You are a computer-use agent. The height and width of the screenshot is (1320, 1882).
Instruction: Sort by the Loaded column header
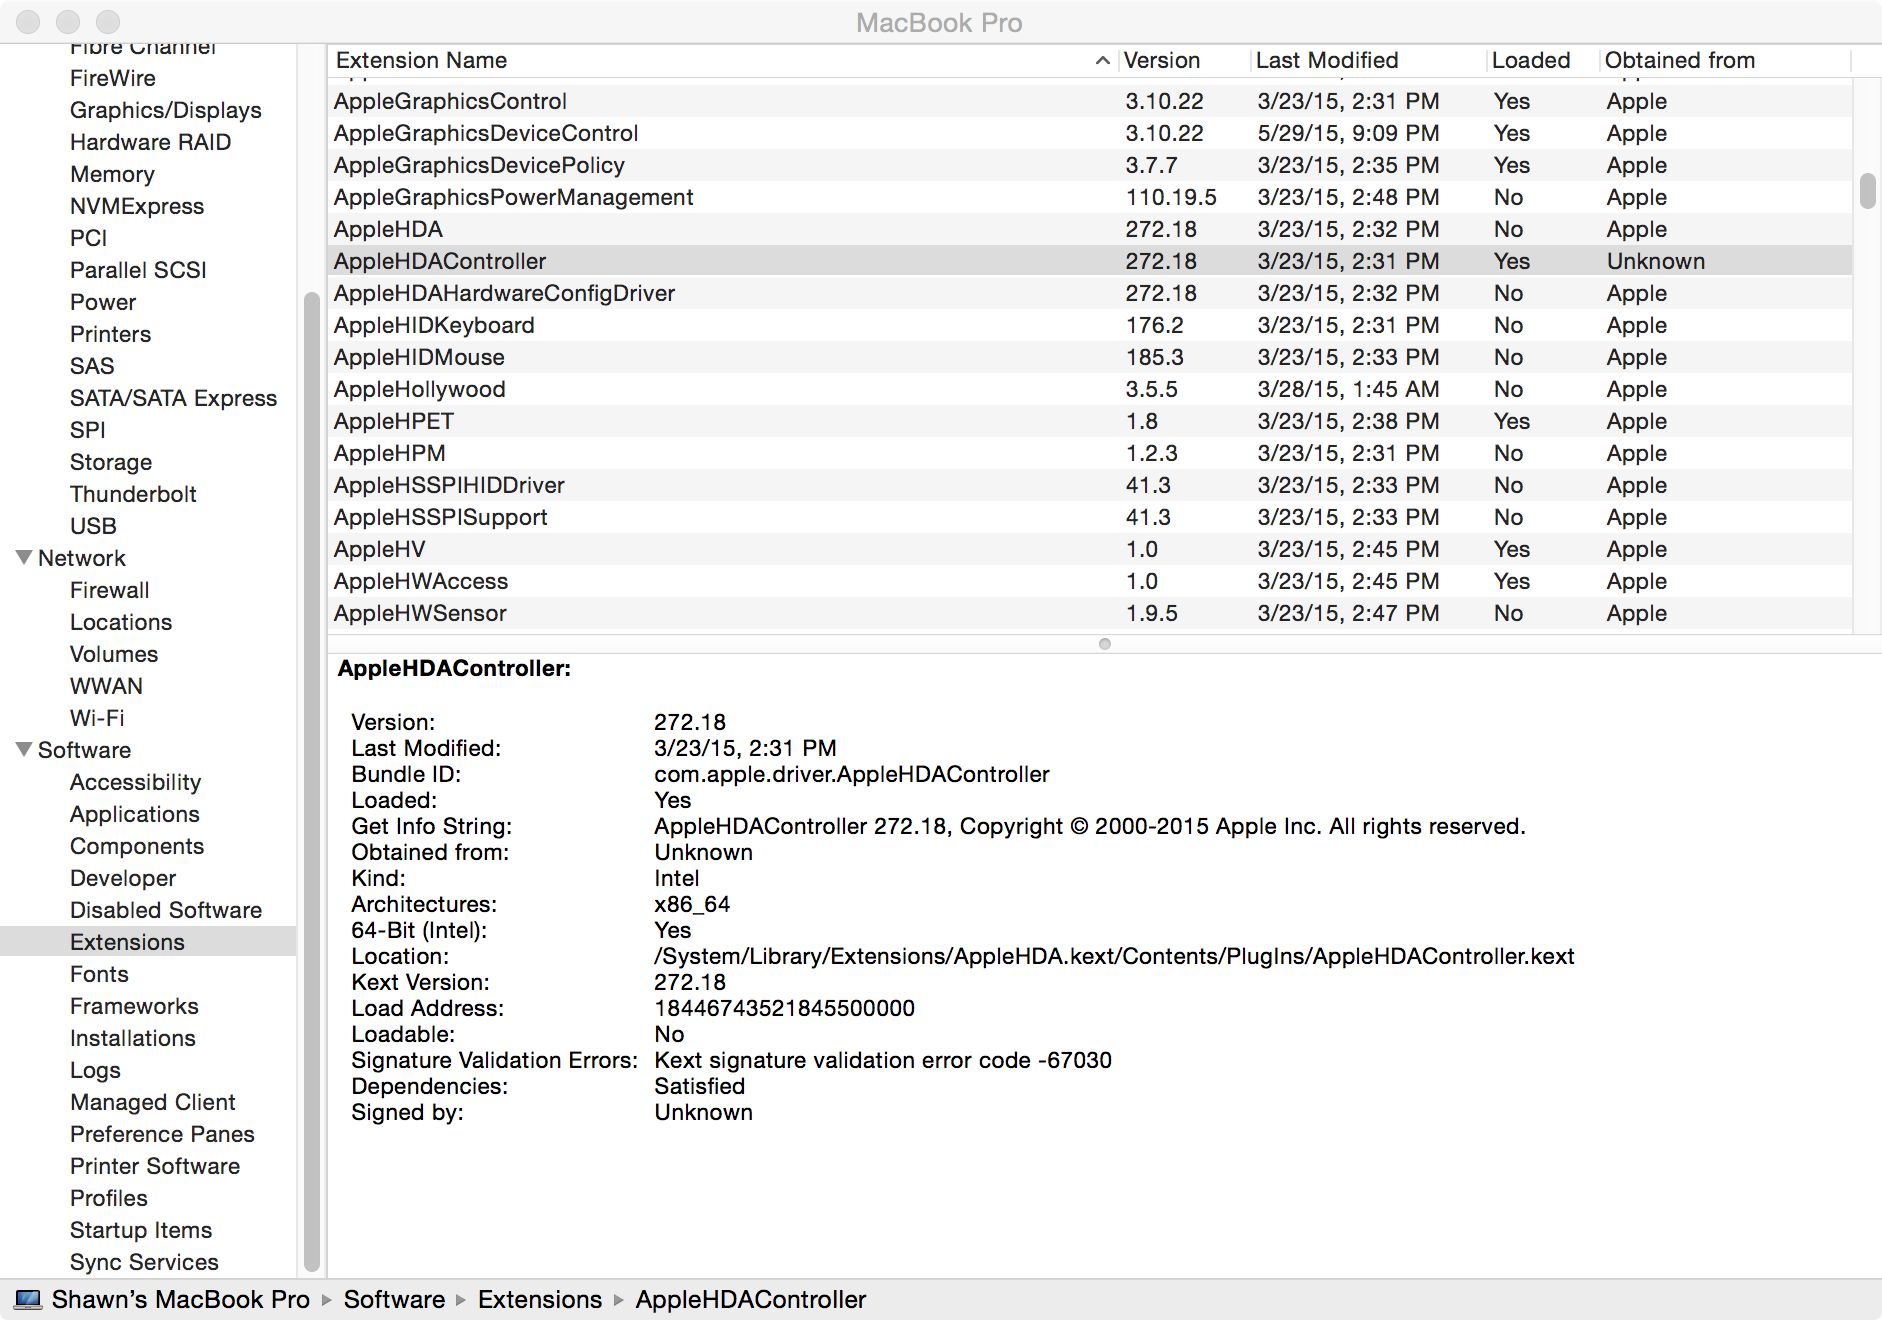(1530, 60)
